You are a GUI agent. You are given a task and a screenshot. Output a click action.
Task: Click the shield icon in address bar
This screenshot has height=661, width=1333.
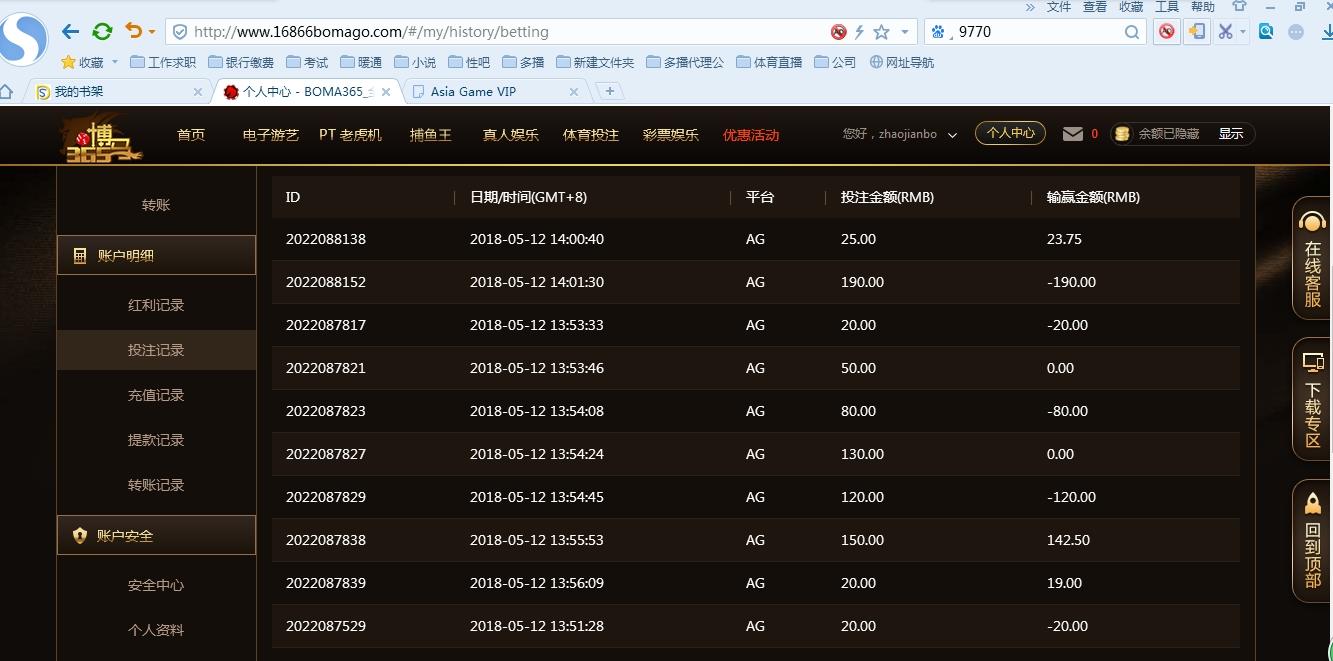[x=180, y=32]
